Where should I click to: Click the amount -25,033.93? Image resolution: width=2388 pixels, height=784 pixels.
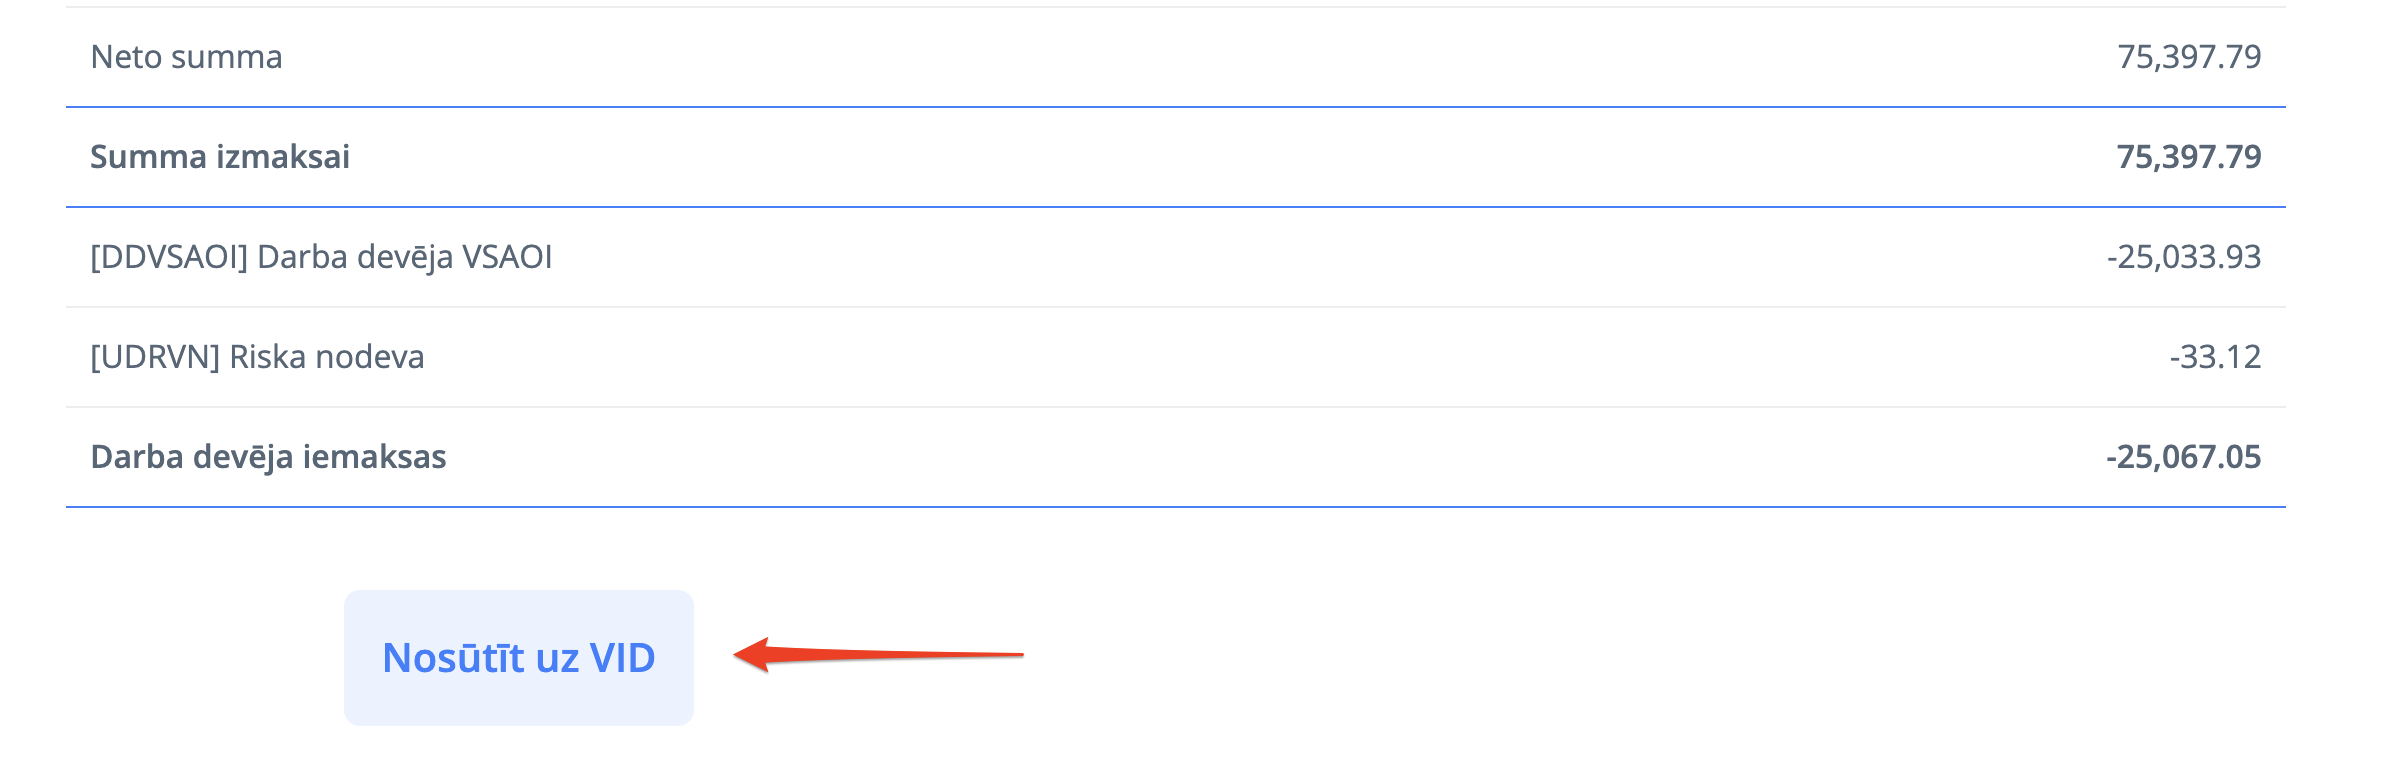pyautogui.click(x=2183, y=257)
